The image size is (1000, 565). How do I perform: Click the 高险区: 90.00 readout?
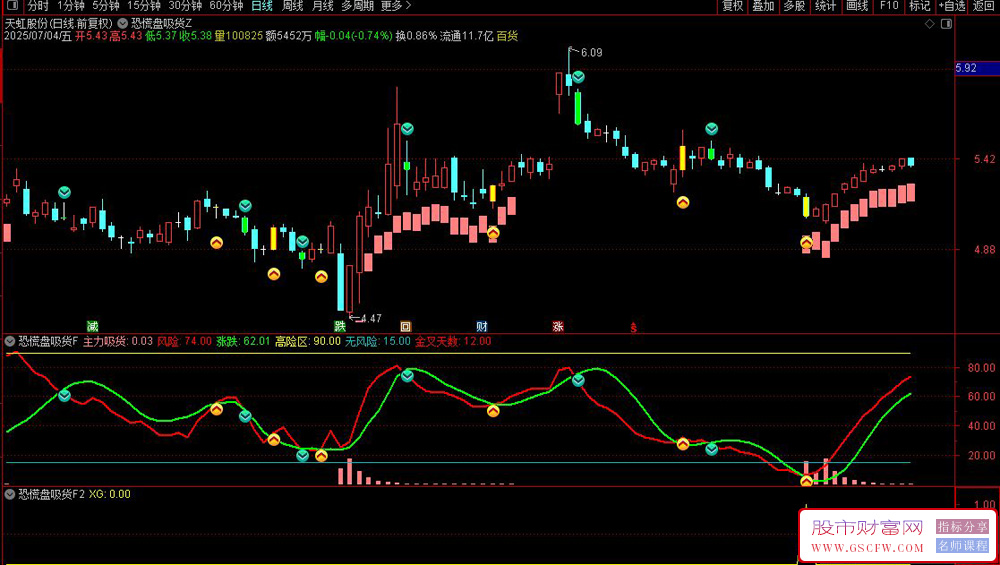(x=307, y=341)
